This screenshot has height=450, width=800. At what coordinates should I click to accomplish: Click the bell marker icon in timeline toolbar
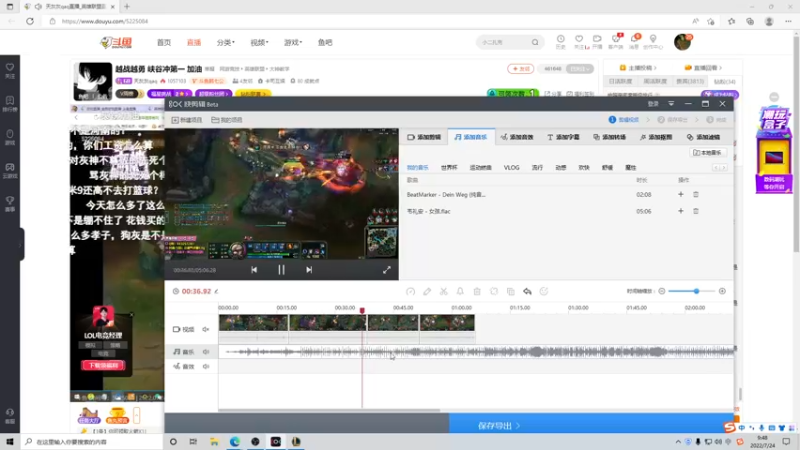point(460,291)
